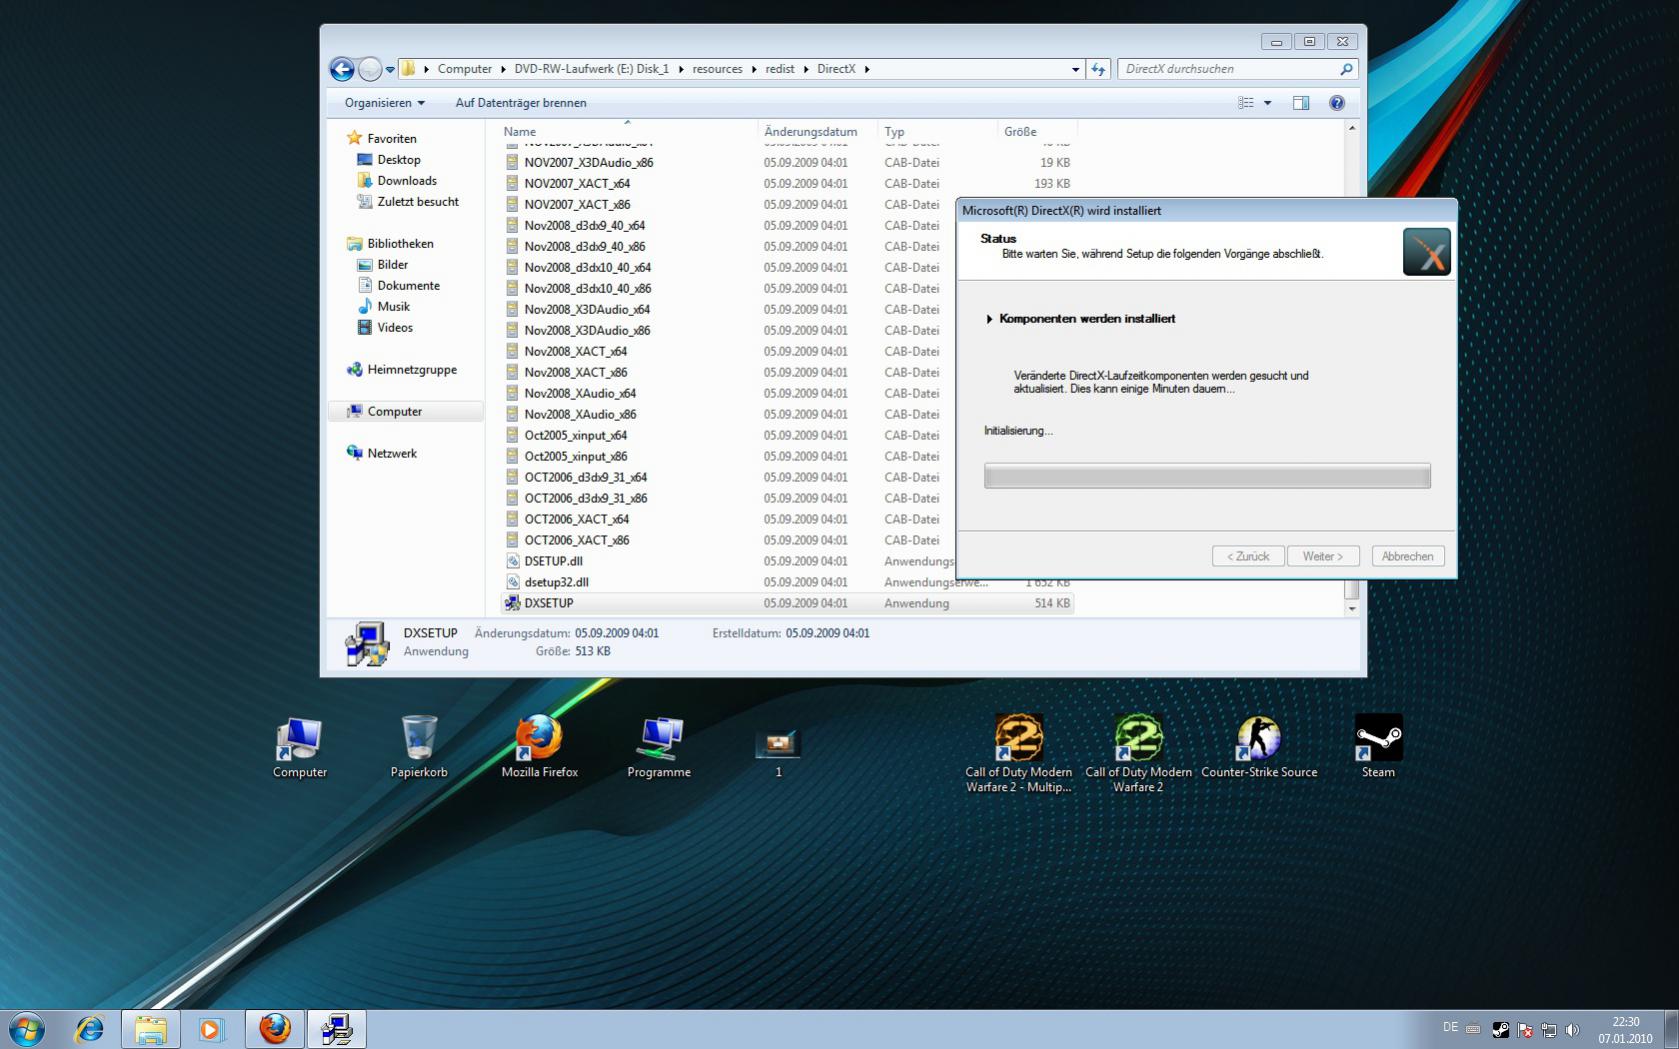Click Abbrechen in the DirectX dialog

click(x=1408, y=556)
